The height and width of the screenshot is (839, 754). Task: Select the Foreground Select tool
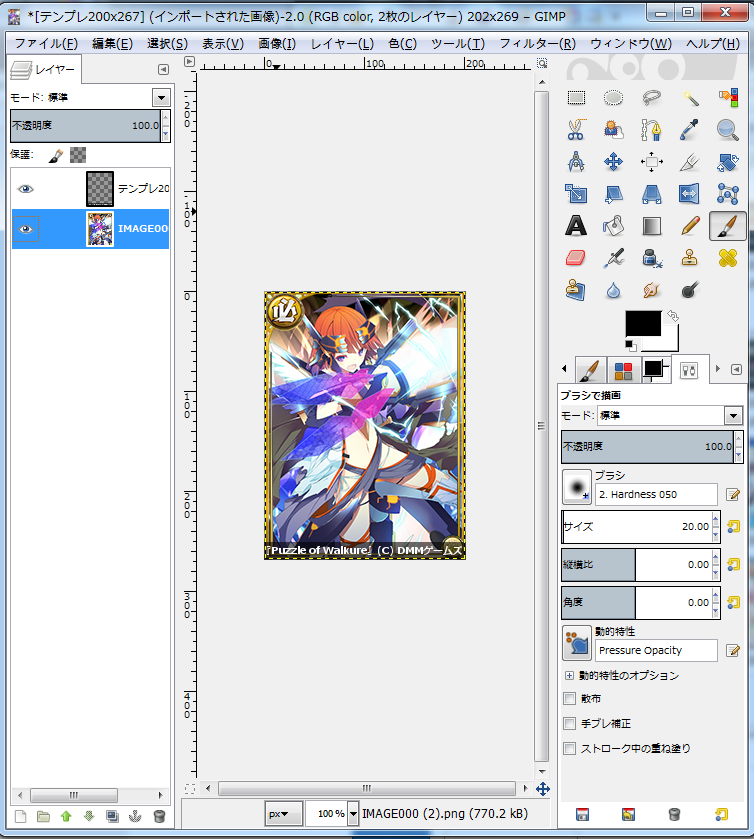(613, 129)
